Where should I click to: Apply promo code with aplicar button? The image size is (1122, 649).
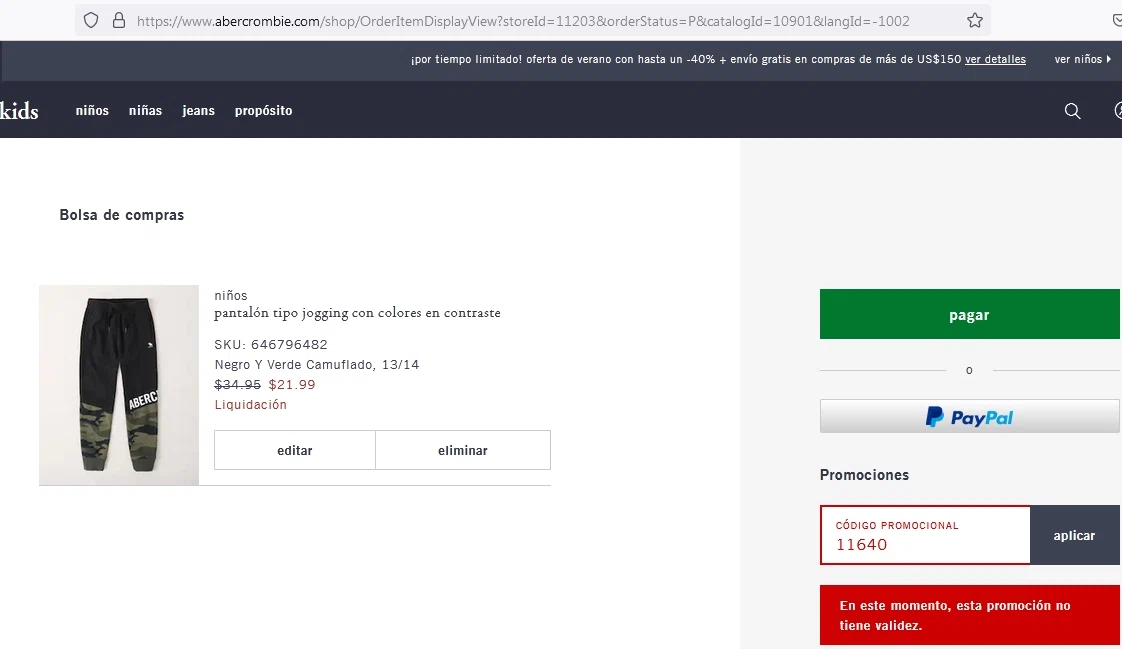click(x=1074, y=535)
